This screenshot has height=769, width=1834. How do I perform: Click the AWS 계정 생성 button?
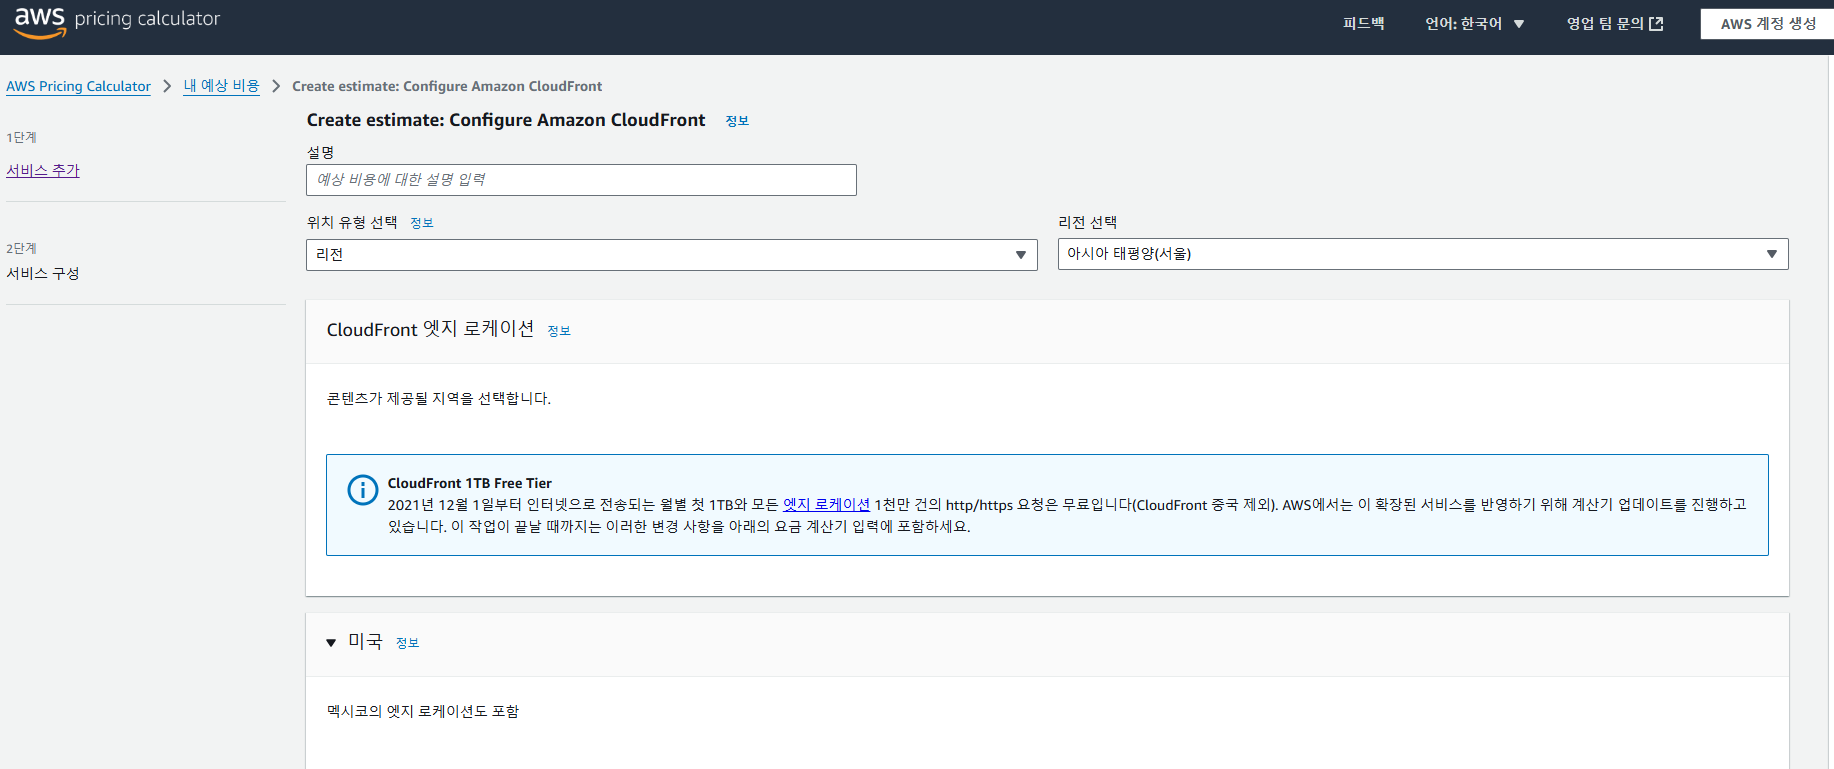pos(1767,24)
